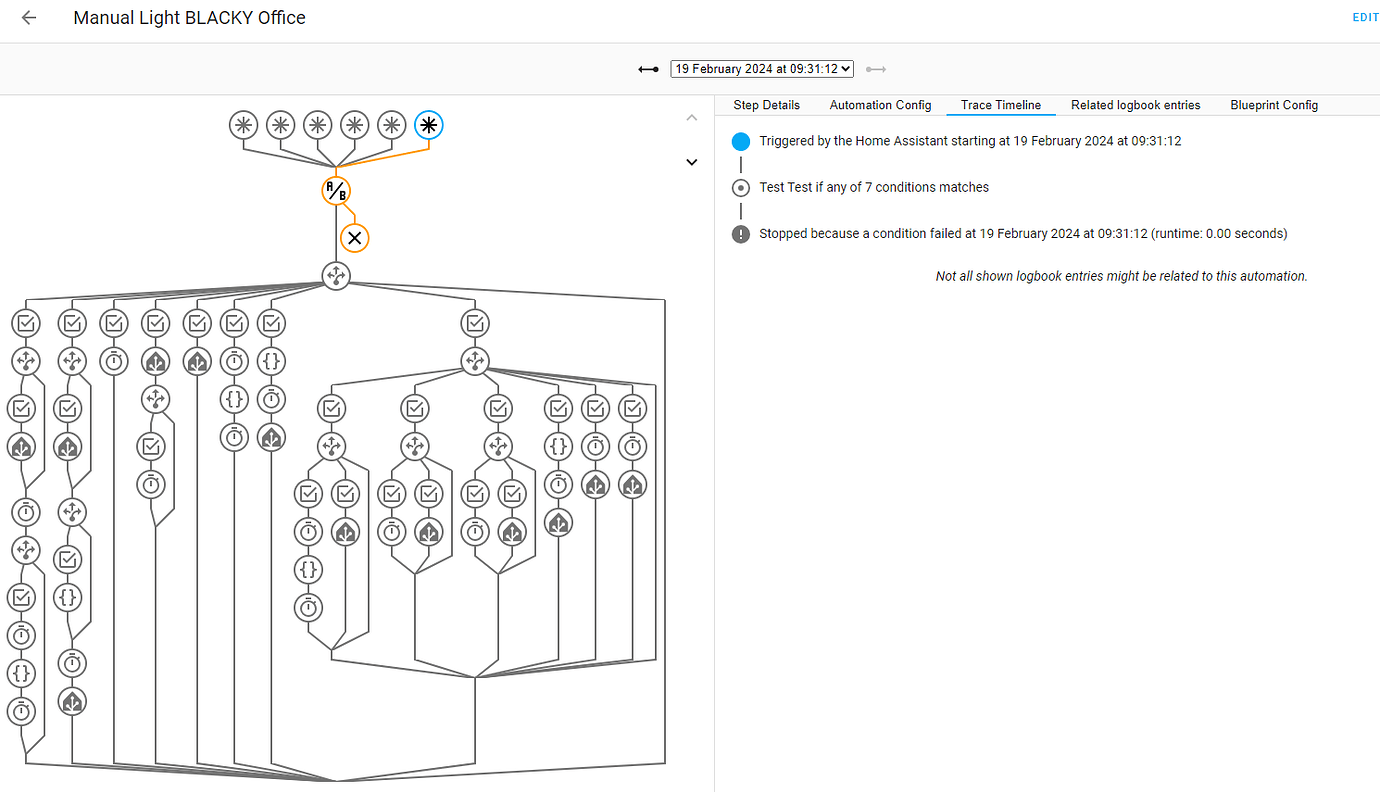Collapse the graph with the up chevron

point(691,117)
